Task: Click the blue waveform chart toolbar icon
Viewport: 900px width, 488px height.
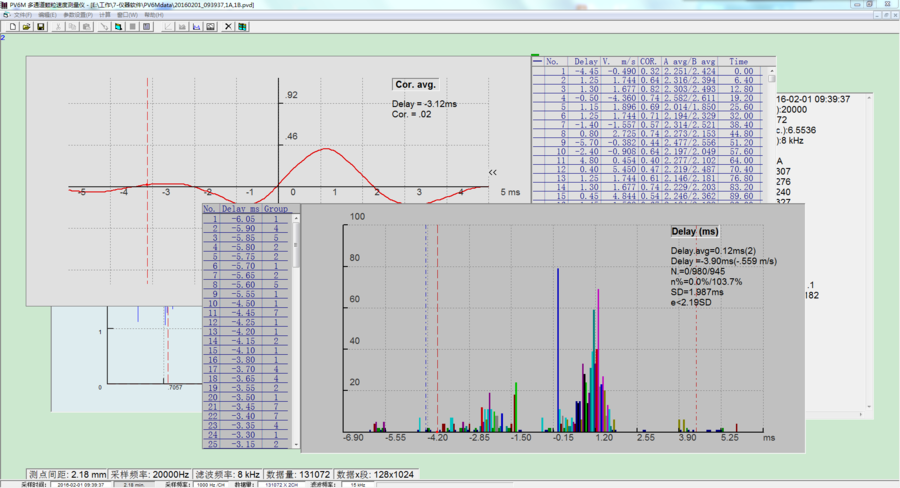Action: click(x=196, y=26)
